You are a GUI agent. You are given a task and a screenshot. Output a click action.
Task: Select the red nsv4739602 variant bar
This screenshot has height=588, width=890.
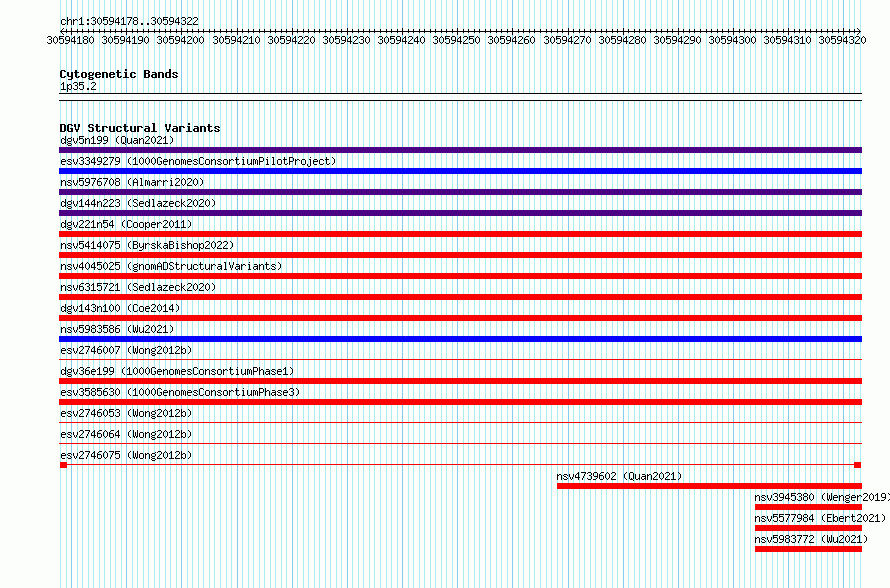coord(710,486)
